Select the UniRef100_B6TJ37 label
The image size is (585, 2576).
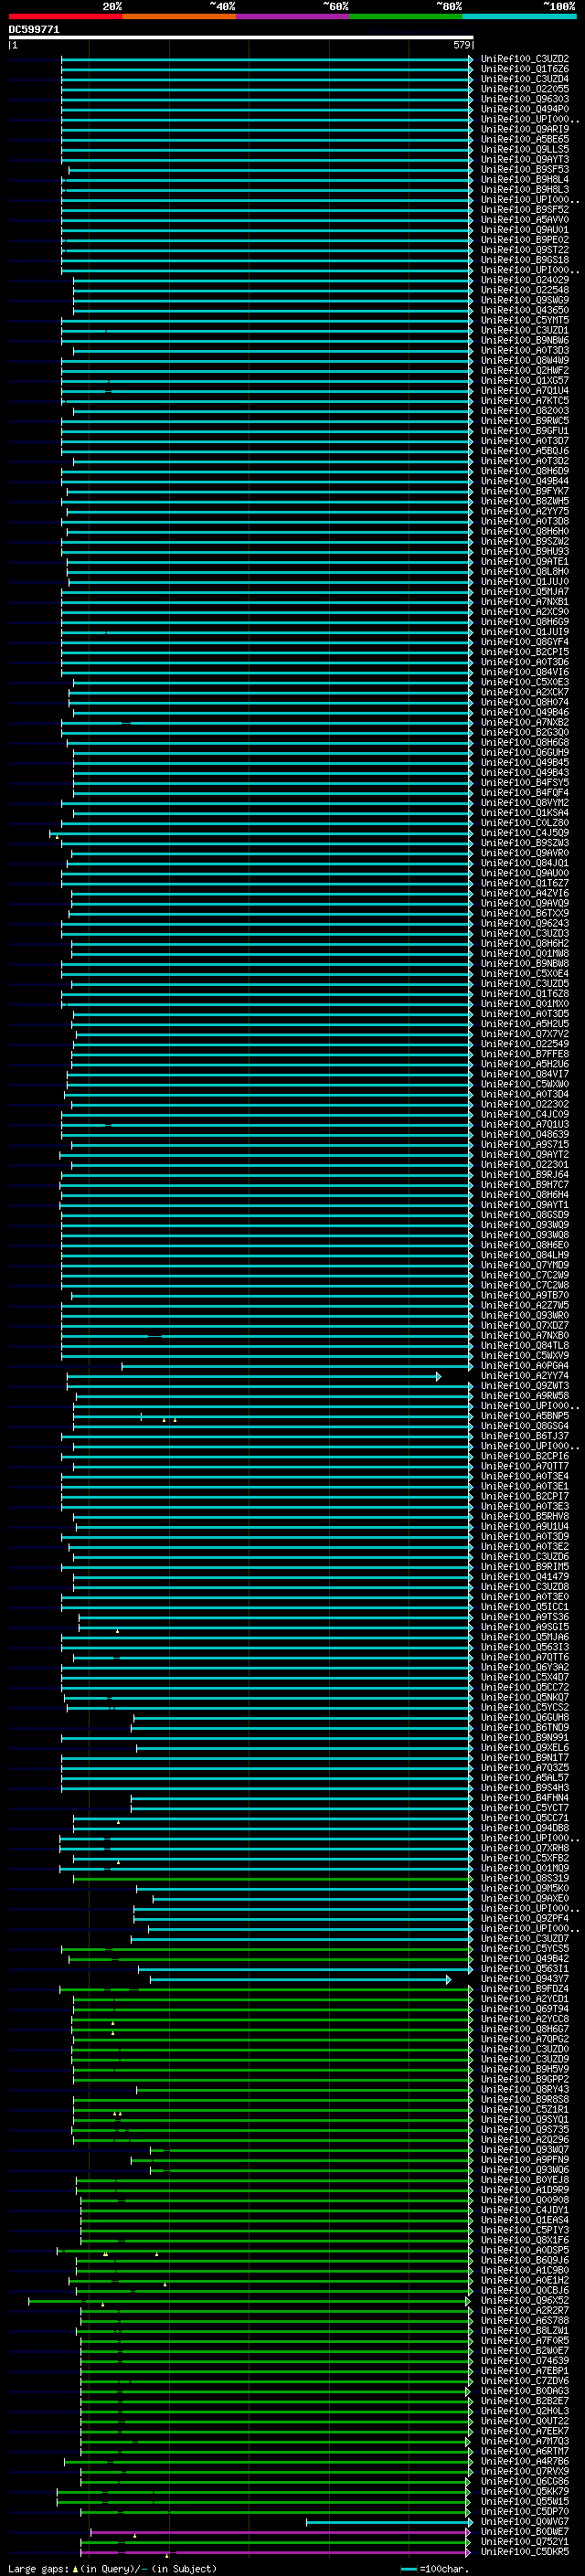coord(524,1436)
